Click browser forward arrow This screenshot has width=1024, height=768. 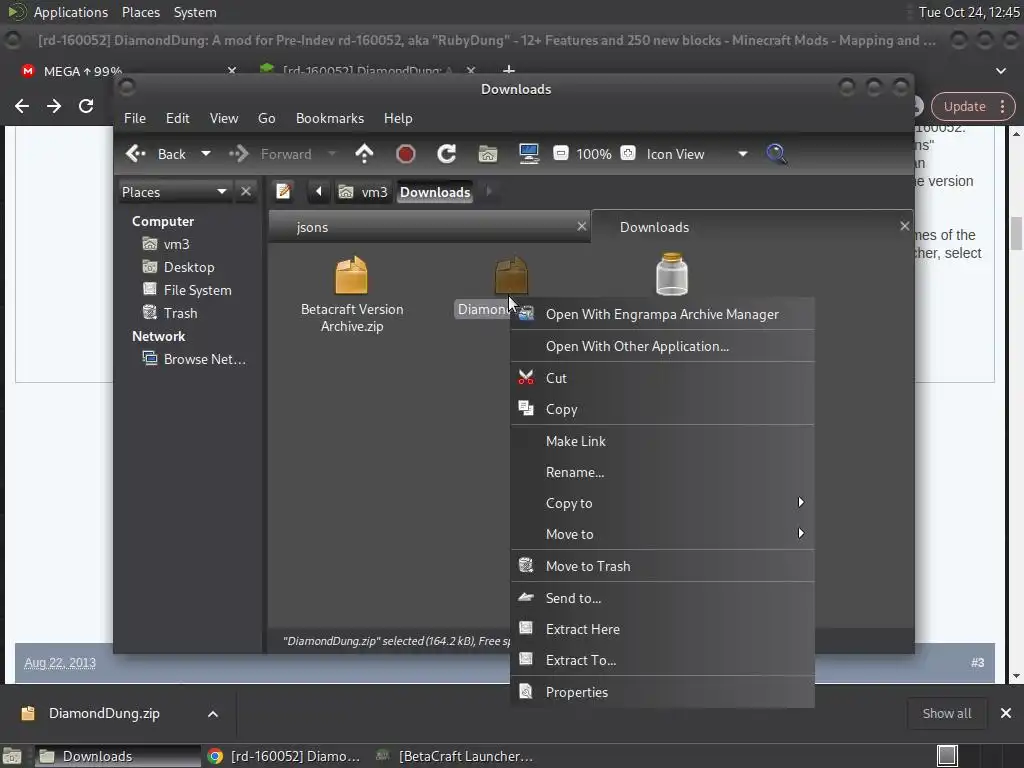tap(54, 106)
